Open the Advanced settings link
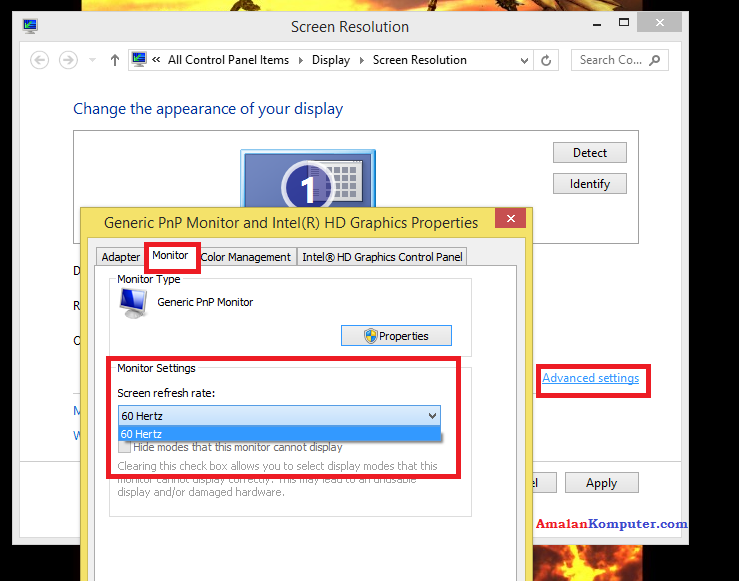This screenshot has height=581, width=739. click(x=591, y=378)
